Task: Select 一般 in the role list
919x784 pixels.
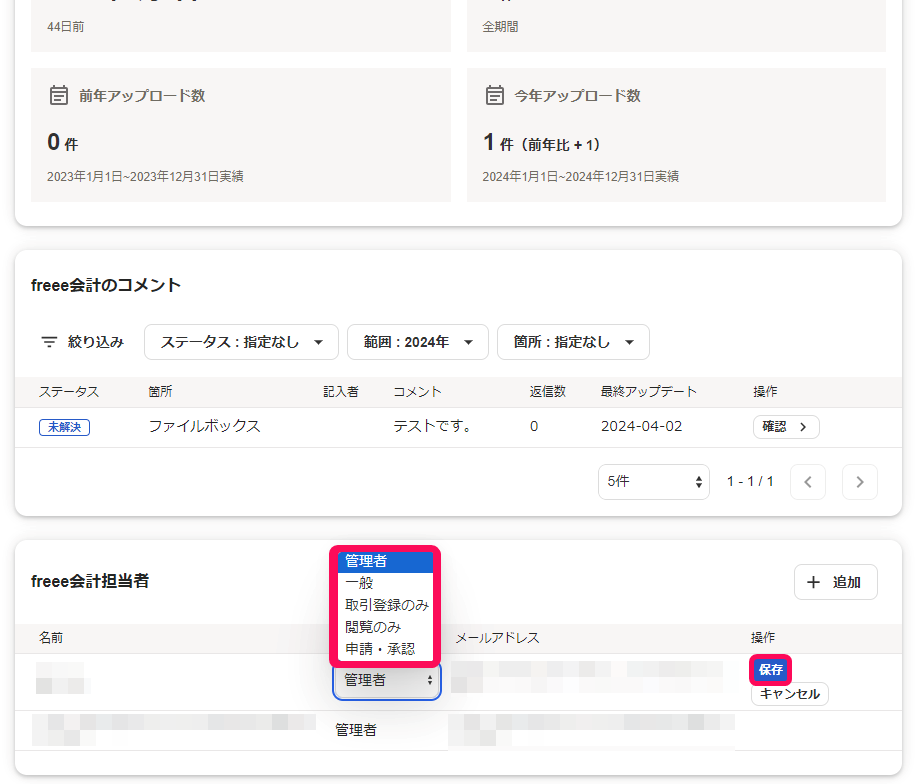Action: click(x=386, y=583)
